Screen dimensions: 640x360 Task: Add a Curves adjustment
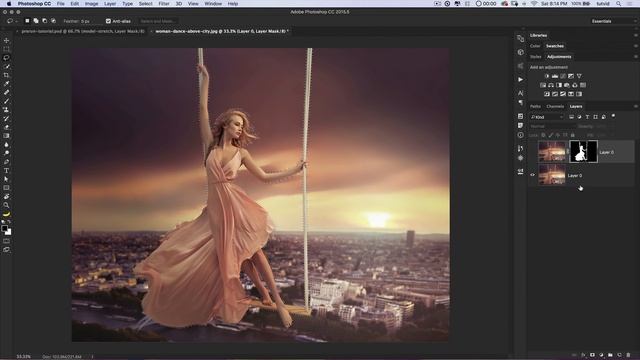pyautogui.click(x=563, y=76)
